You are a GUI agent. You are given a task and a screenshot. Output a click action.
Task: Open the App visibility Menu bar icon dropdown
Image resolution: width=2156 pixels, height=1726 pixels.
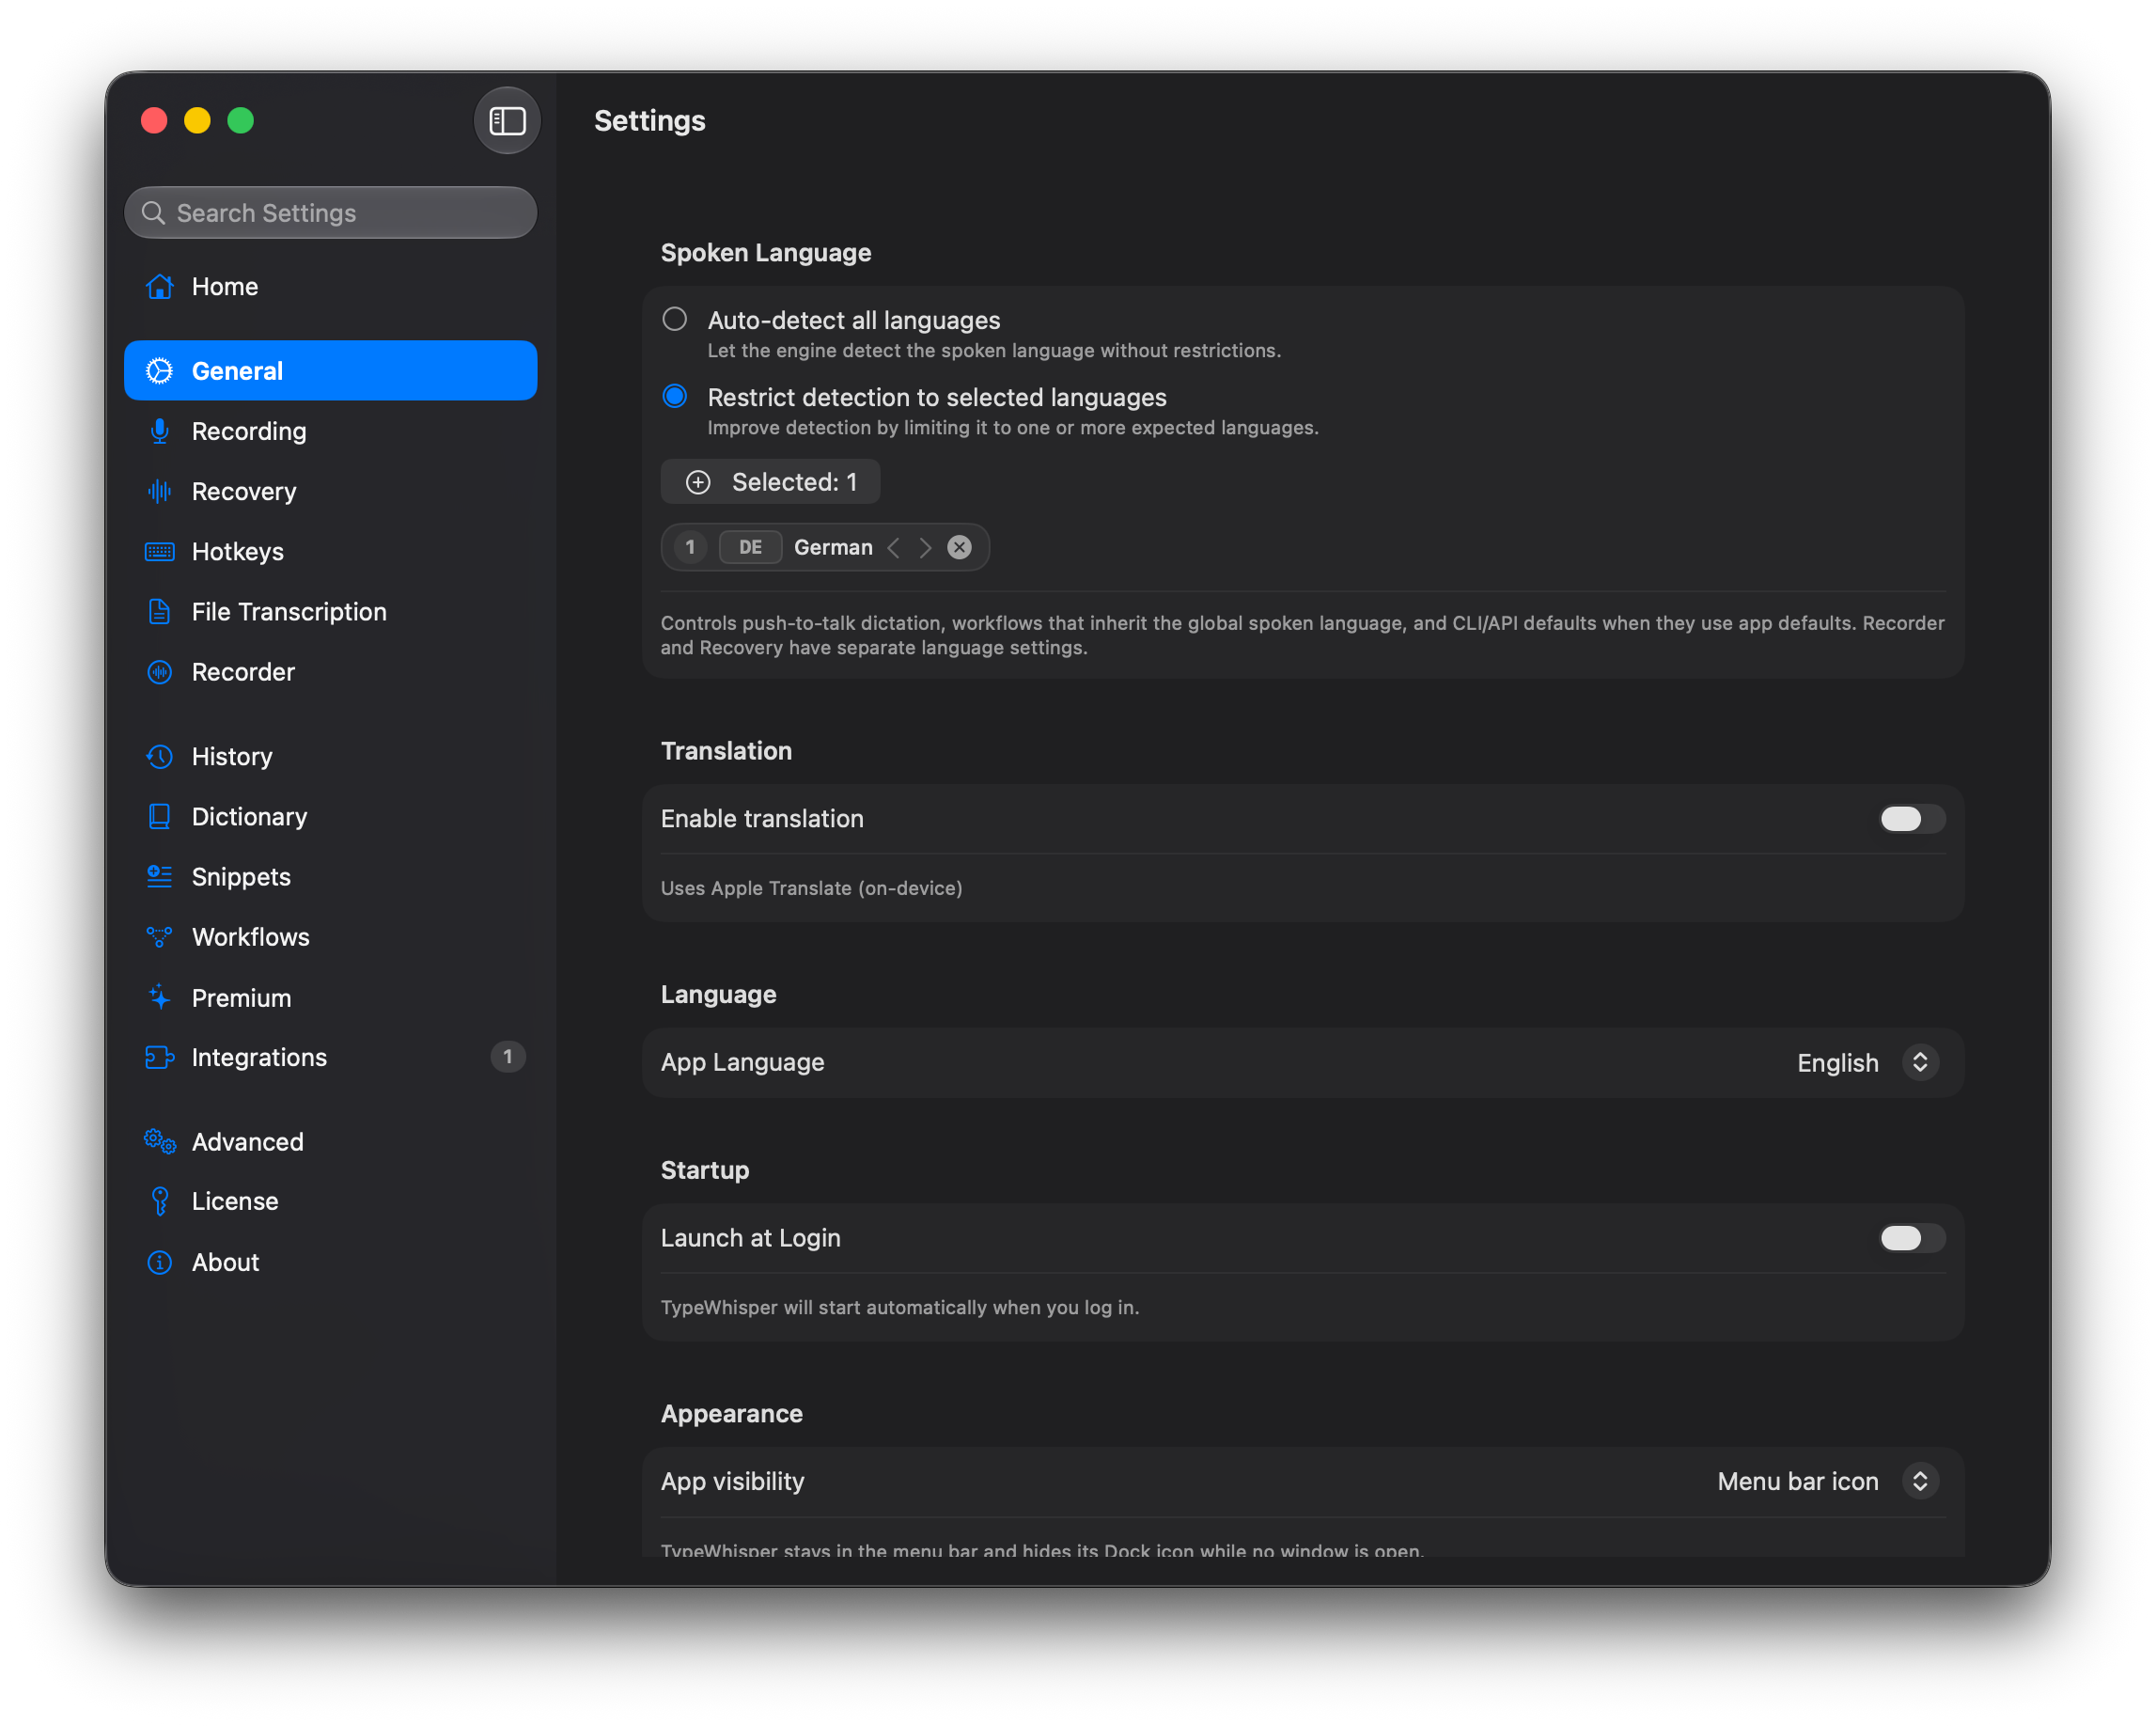coord(1827,1481)
